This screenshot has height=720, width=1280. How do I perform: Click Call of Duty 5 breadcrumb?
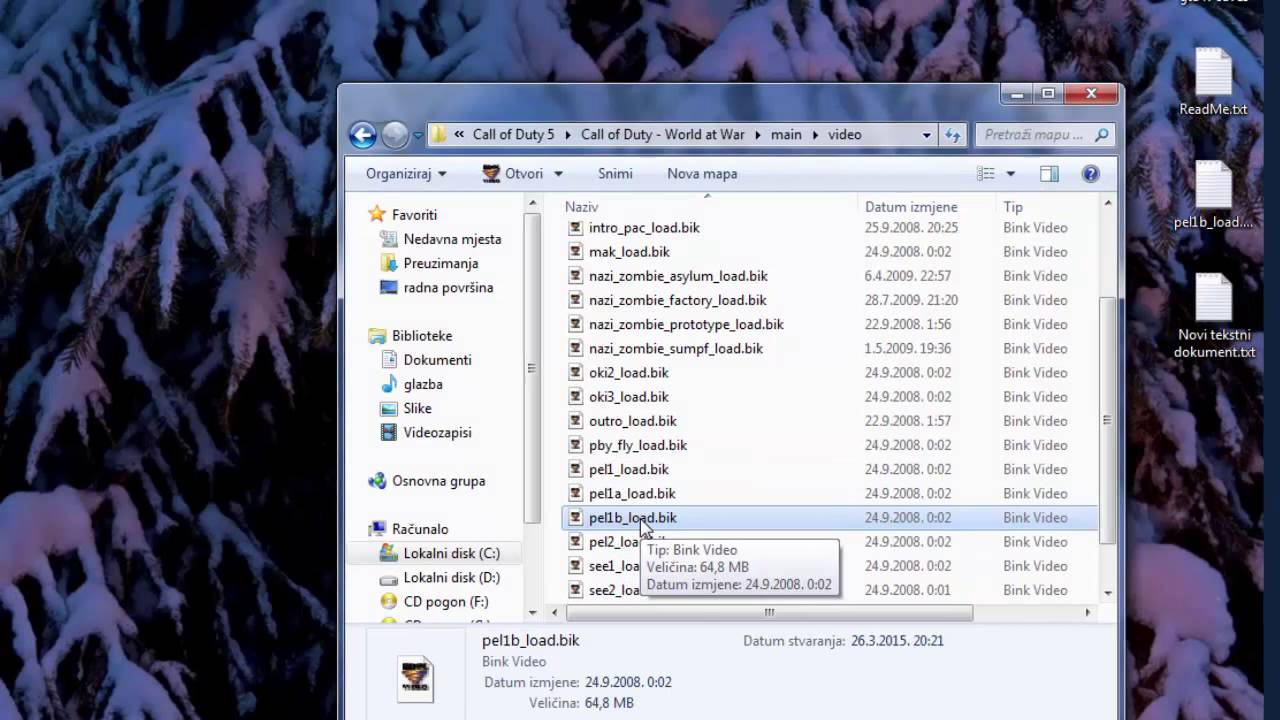tap(513, 134)
